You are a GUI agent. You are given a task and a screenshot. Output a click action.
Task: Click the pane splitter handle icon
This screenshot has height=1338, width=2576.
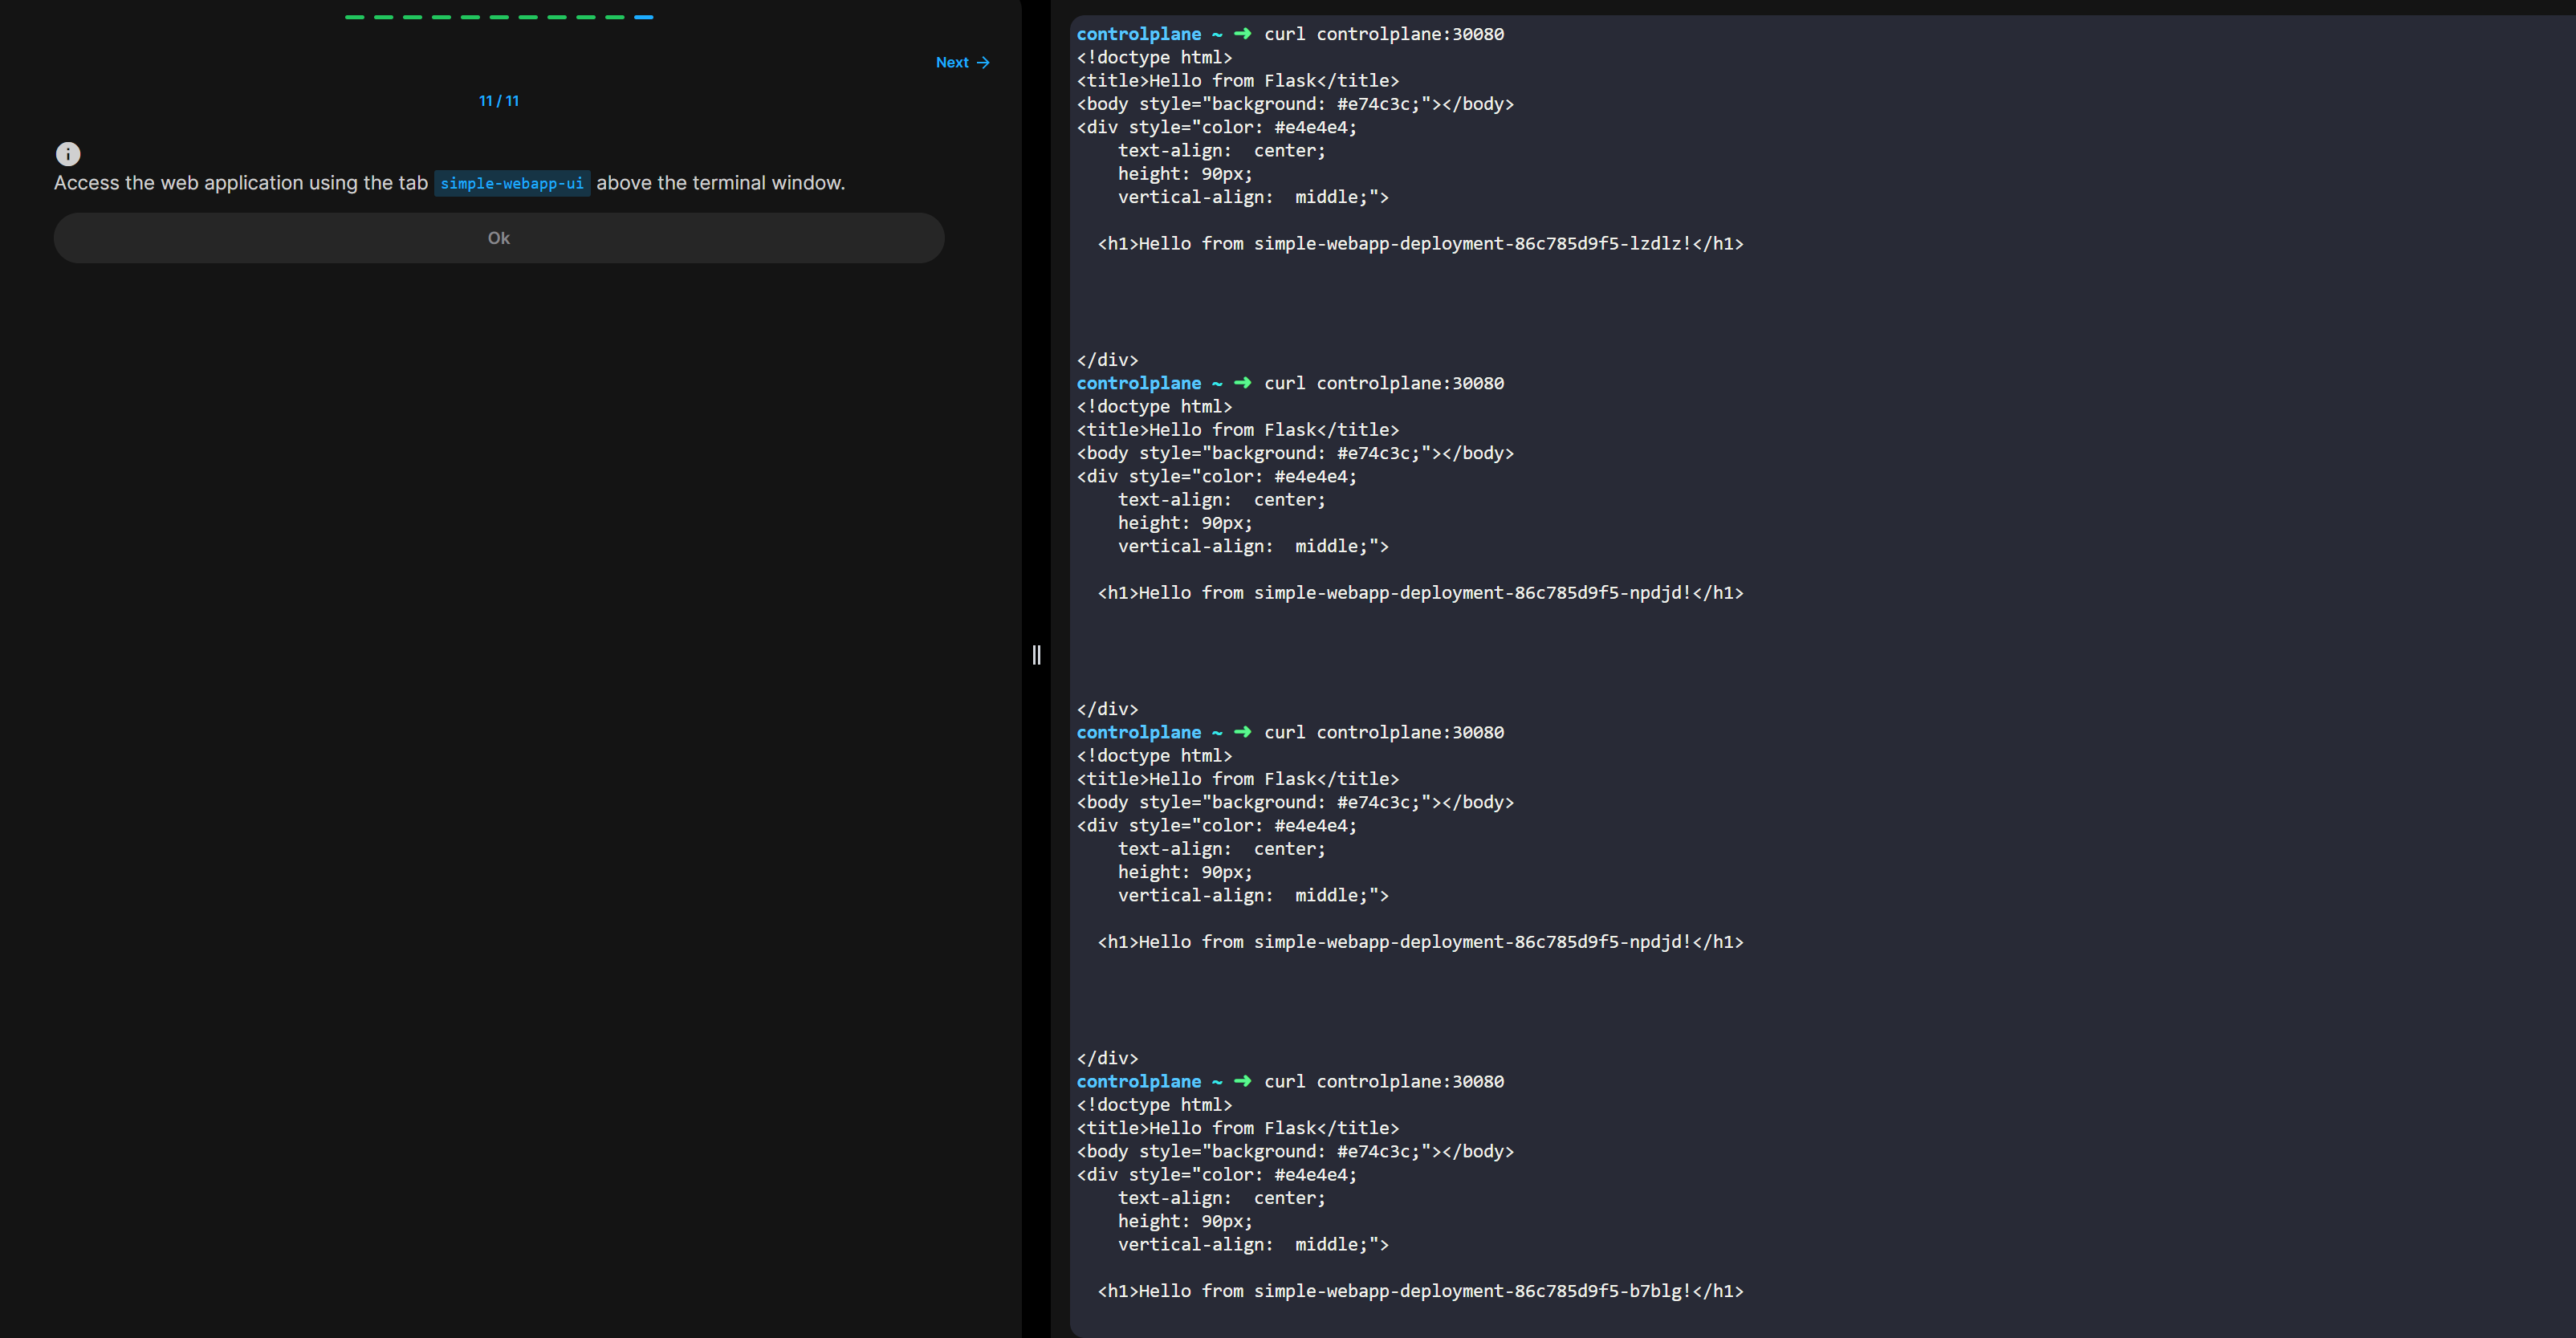[x=1036, y=655]
